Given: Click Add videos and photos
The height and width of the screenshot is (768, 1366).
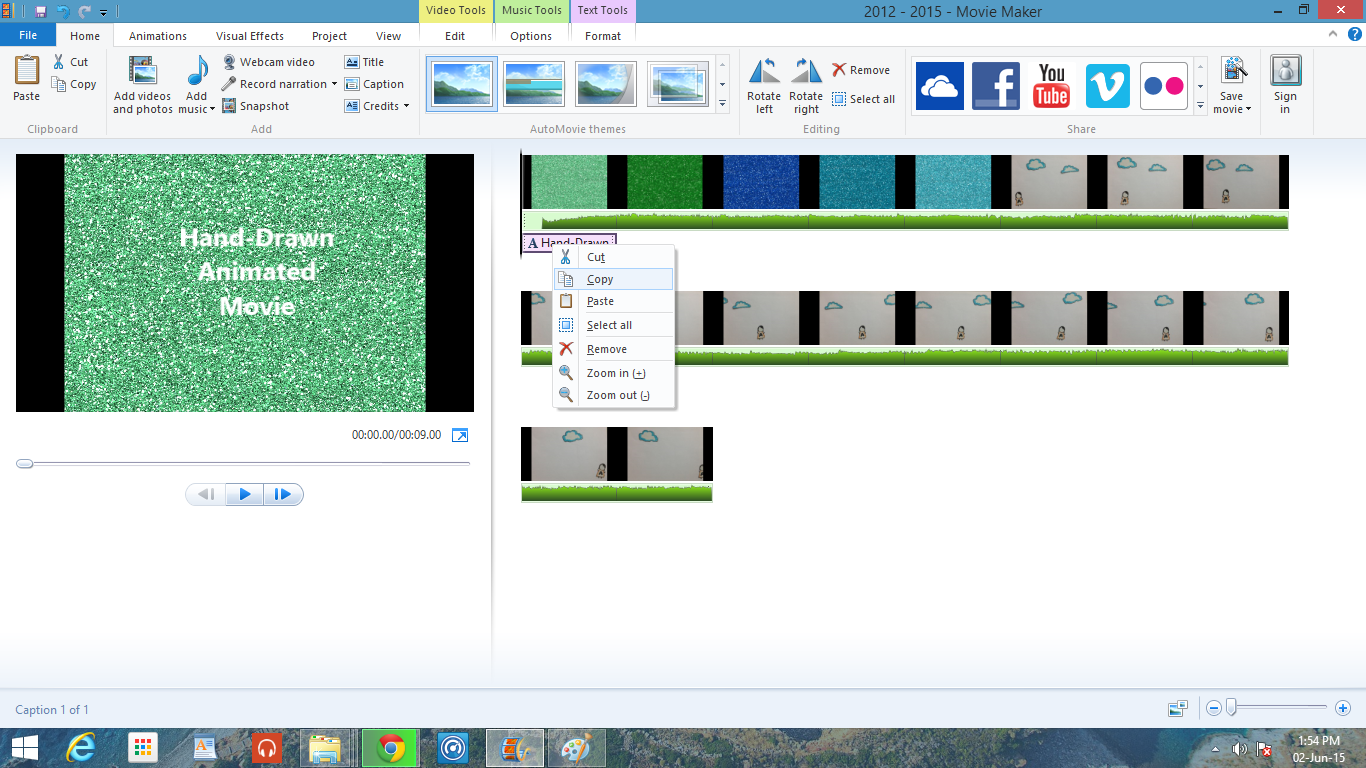Looking at the screenshot, I should pyautogui.click(x=143, y=85).
